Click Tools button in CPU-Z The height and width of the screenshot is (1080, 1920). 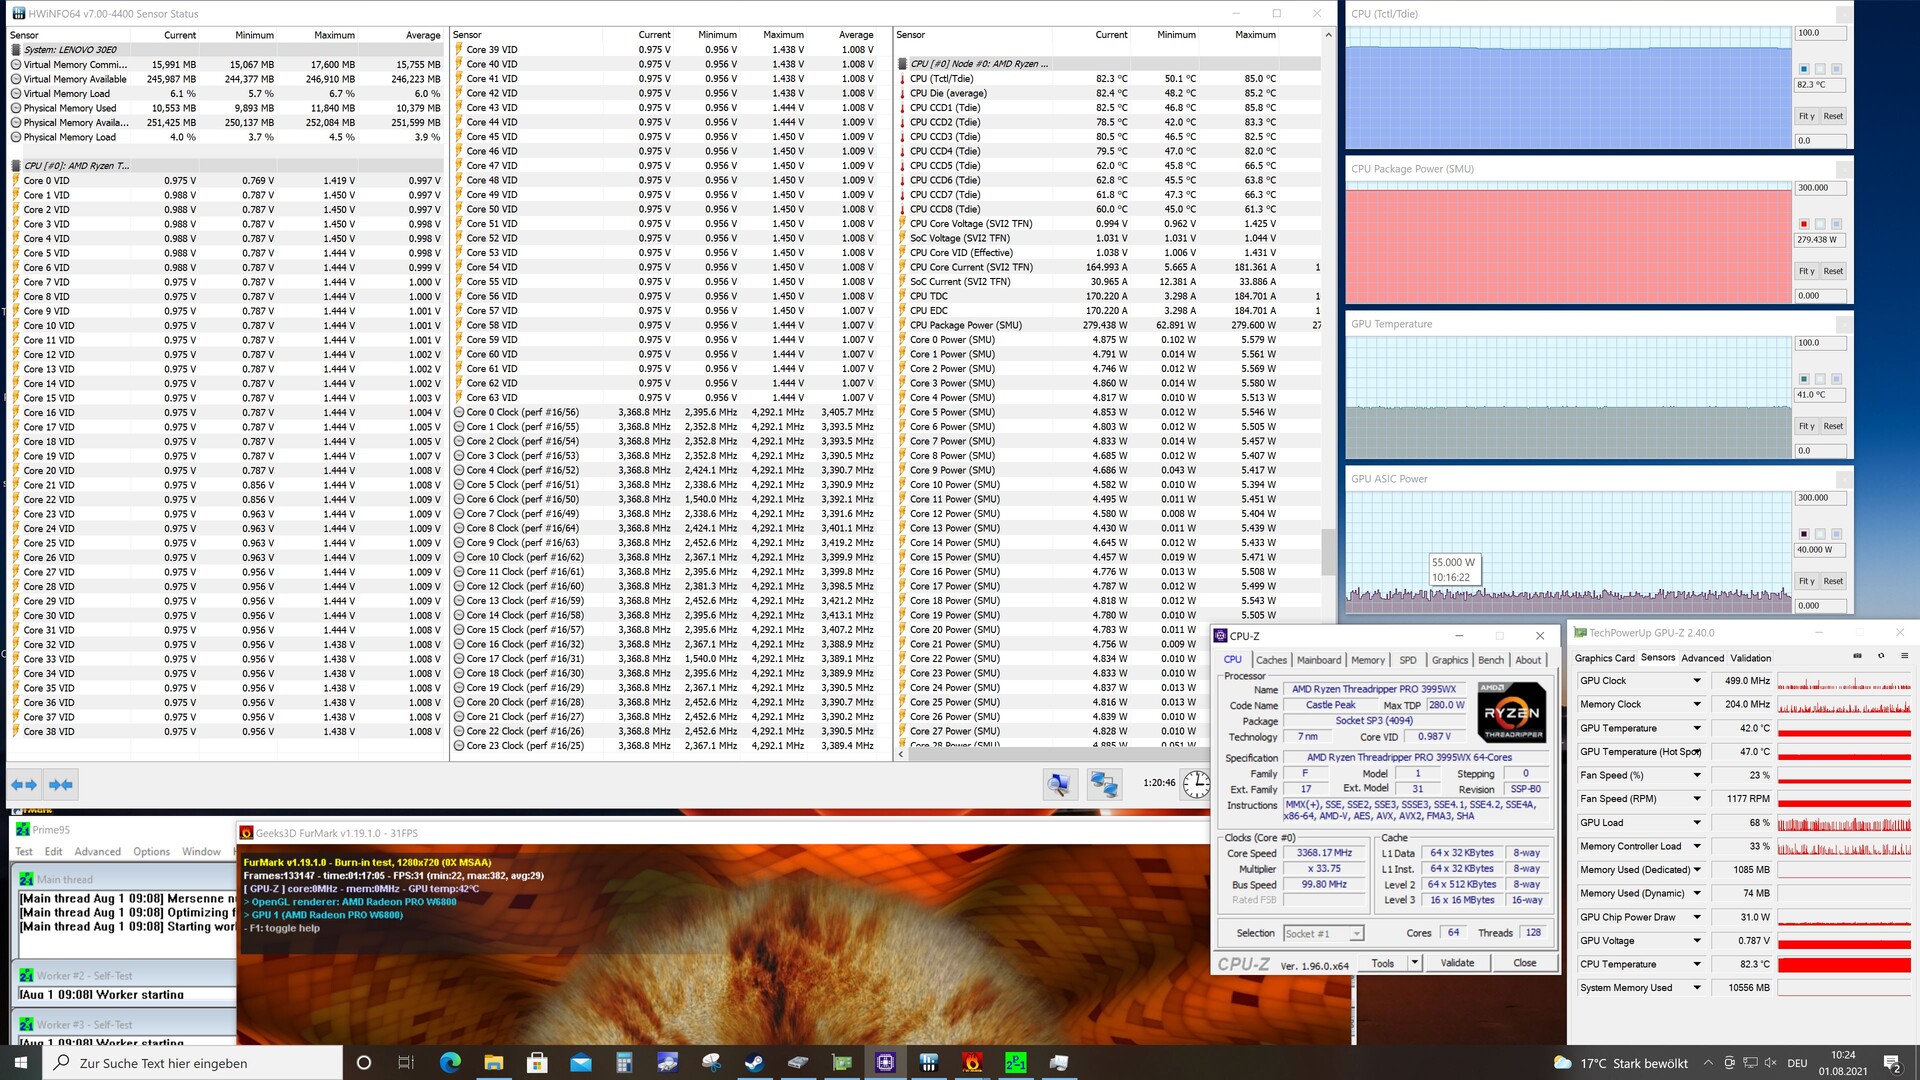click(1383, 963)
